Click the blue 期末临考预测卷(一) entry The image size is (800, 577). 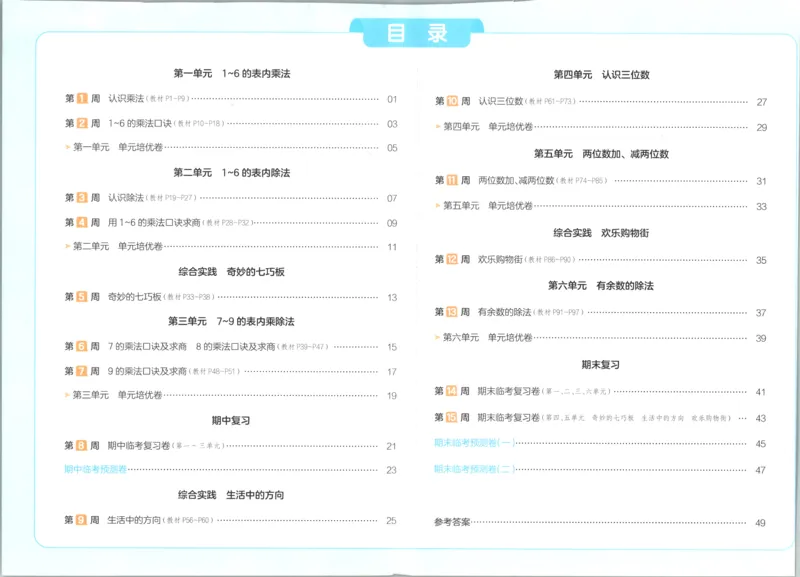(x=474, y=443)
